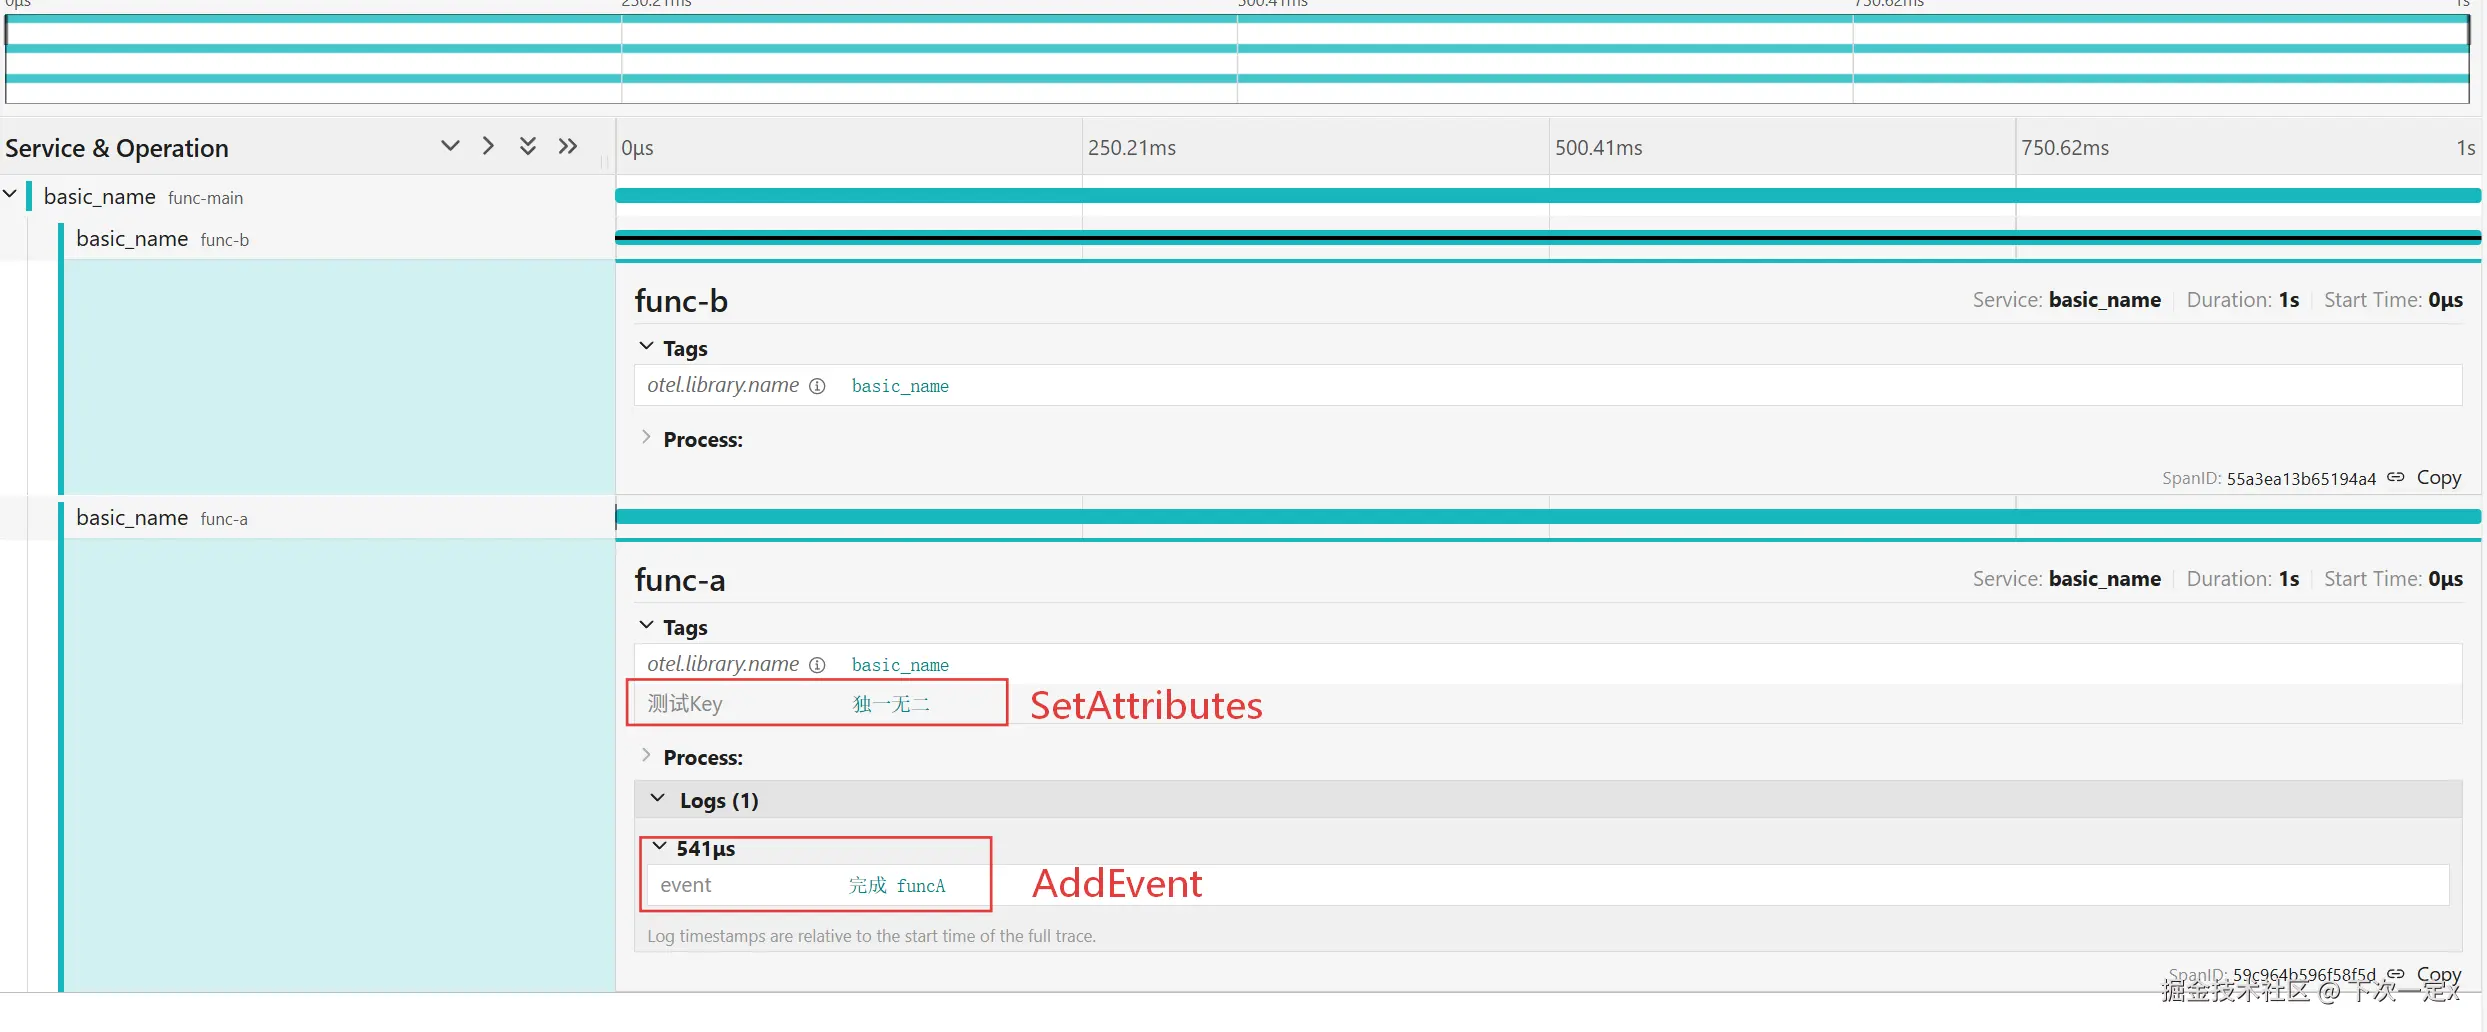
Task: Click the func-a detail heading
Action: (680, 580)
